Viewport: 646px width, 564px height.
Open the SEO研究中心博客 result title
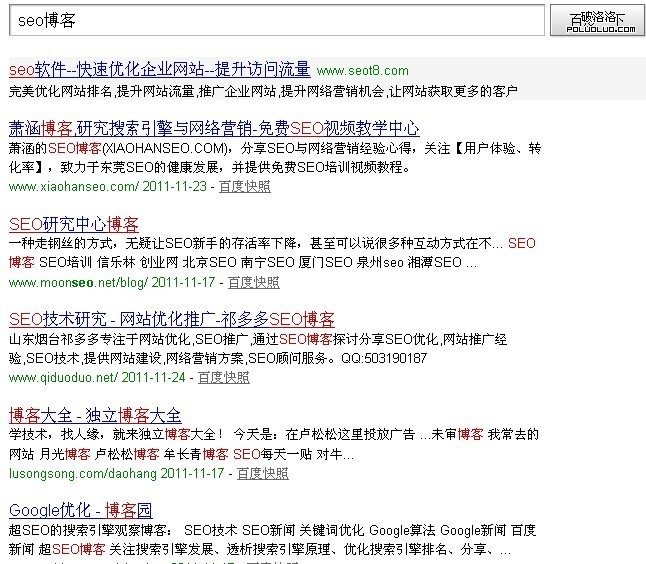[x=73, y=224]
